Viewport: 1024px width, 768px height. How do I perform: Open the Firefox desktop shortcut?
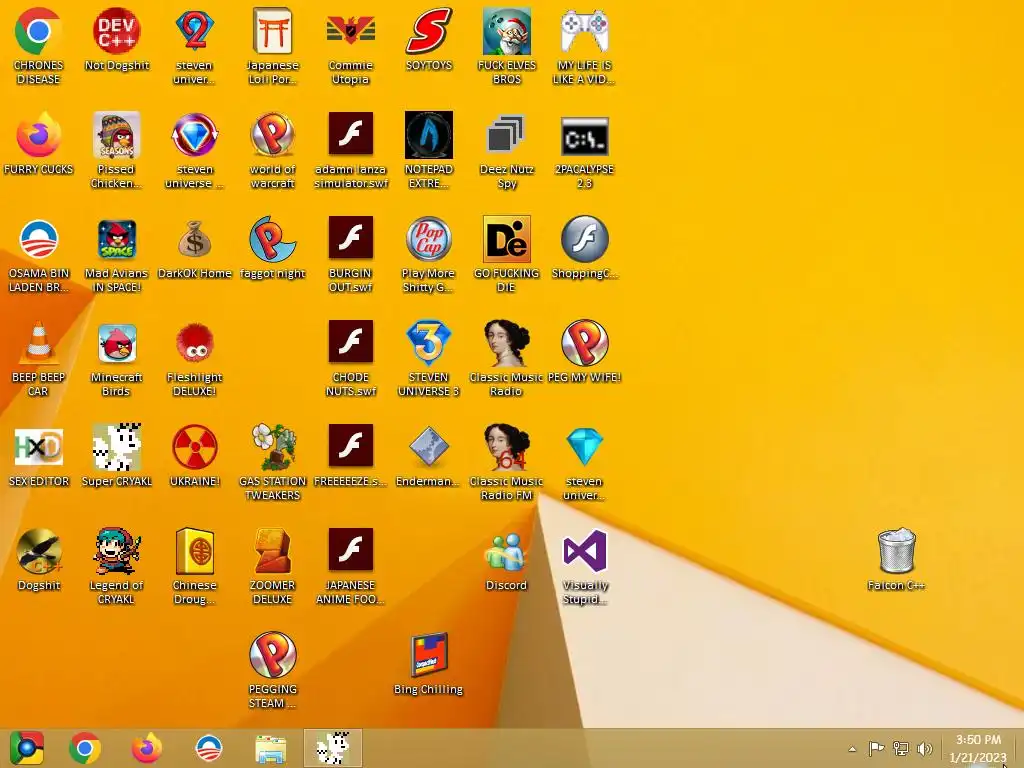(x=38, y=135)
